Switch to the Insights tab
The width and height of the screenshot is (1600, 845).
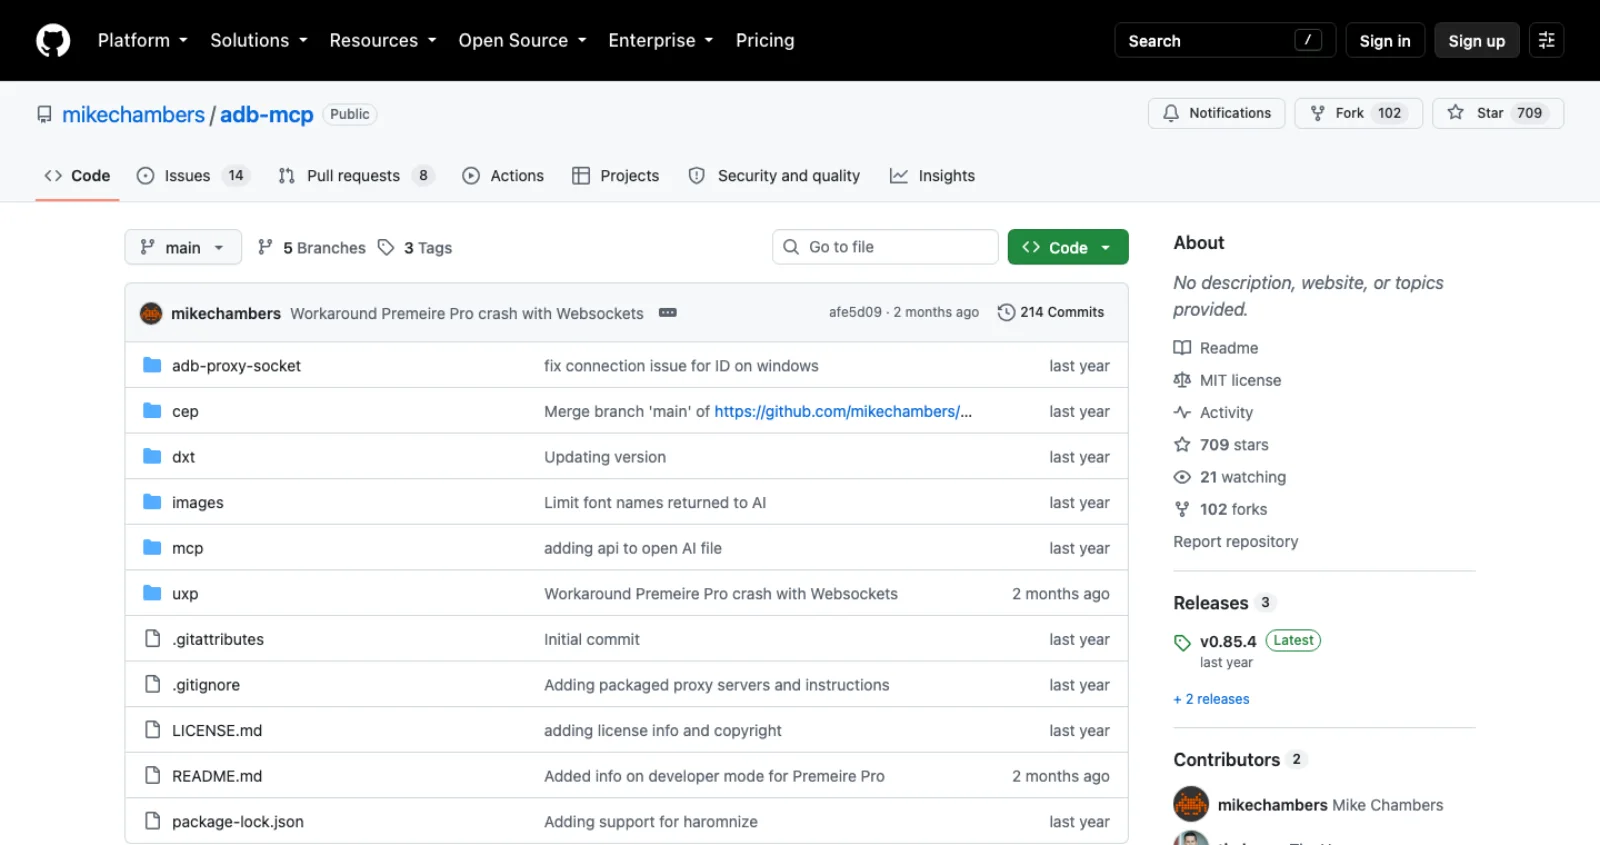(932, 176)
